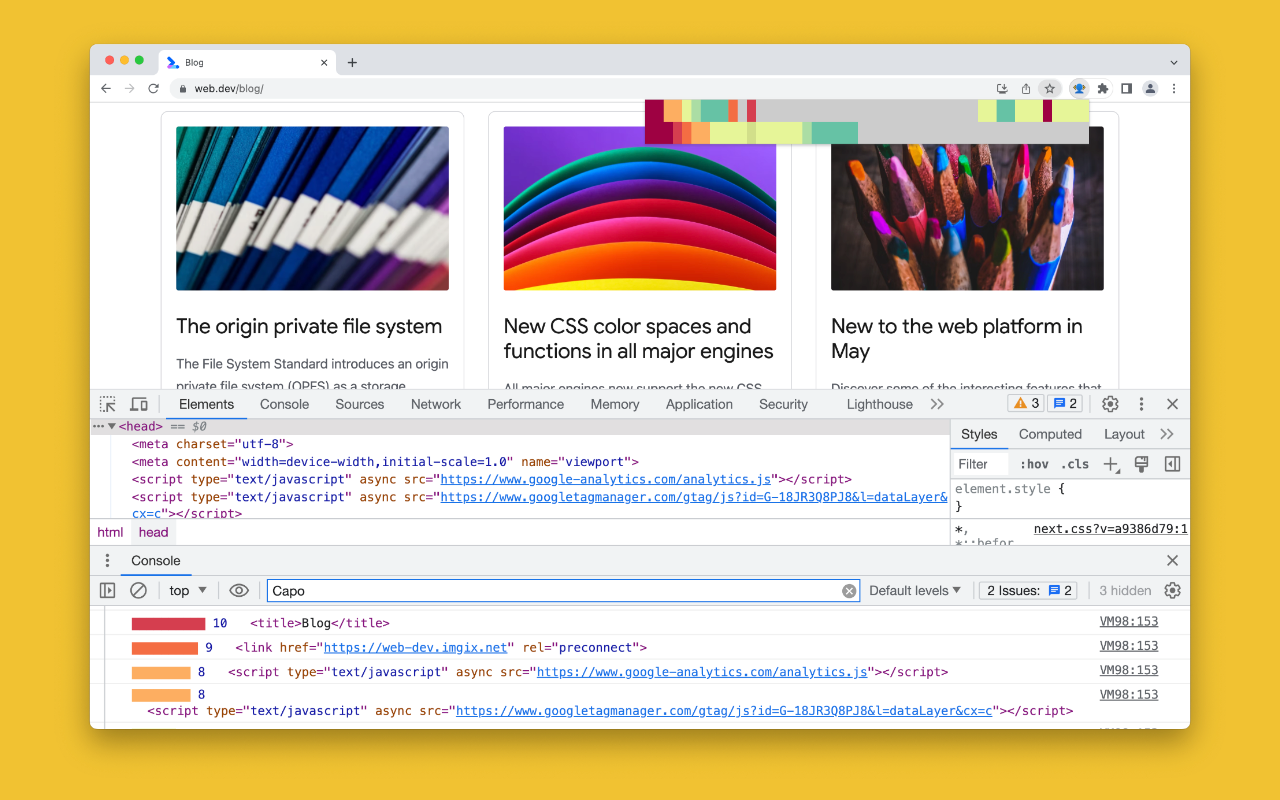This screenshot has height=800, width=1280.
Task: Open the head element ellipsis actions
Action: pos(98,426)
